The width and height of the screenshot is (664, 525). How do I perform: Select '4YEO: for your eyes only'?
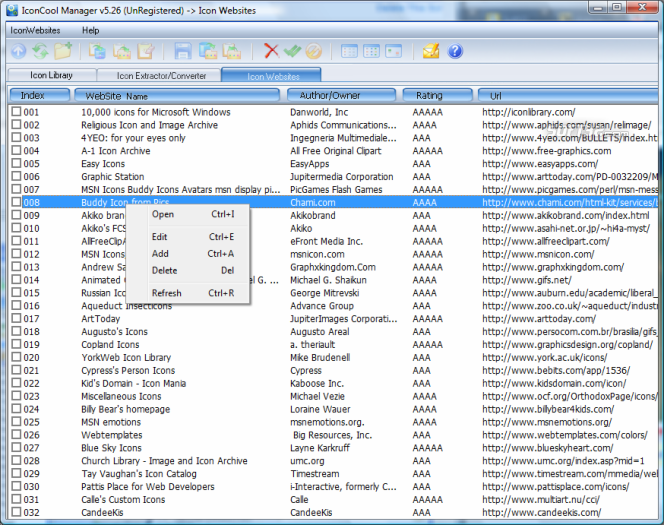point(133,138)
